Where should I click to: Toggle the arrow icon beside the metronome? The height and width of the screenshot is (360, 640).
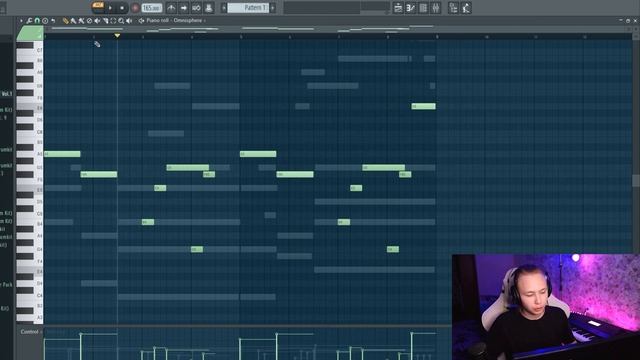(184, 8)
